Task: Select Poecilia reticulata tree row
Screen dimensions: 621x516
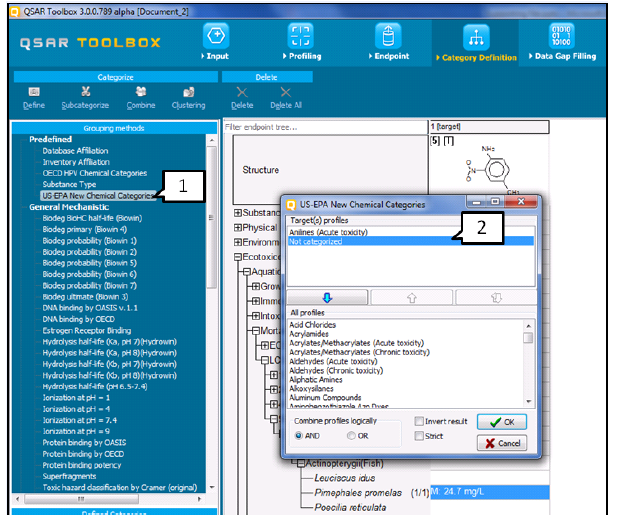Action: click(x=350, y=507)
